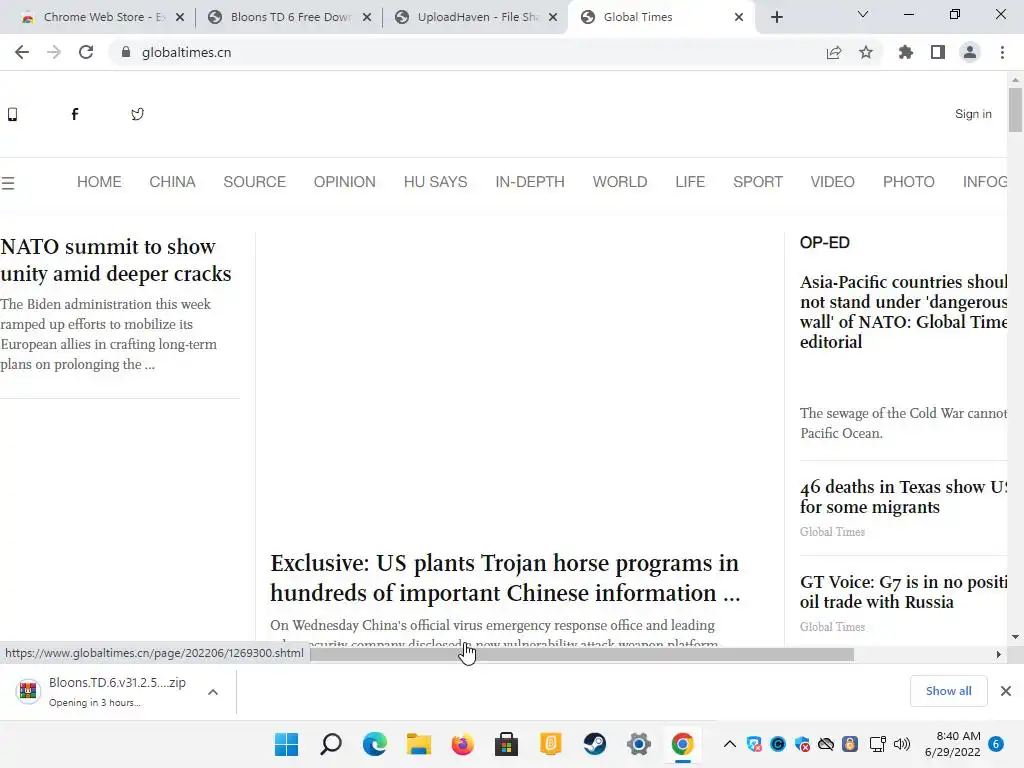Screen dimensions: 1024x768
Task: Open the SPORT navigation item
Action: 758,182
